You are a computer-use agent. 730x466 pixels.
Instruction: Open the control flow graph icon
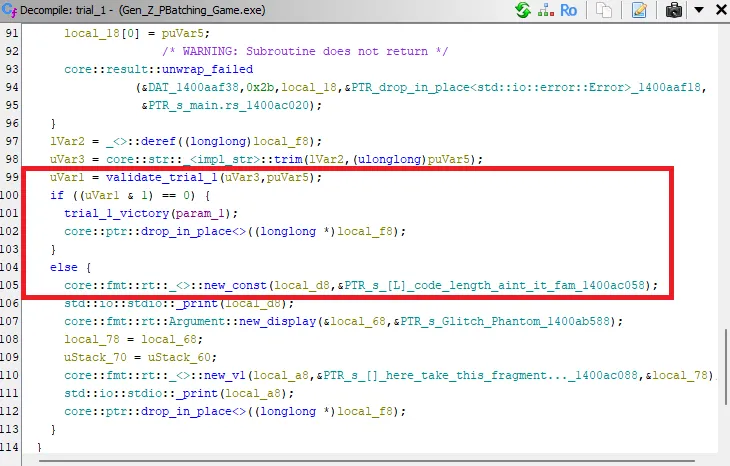pos(546,10)
